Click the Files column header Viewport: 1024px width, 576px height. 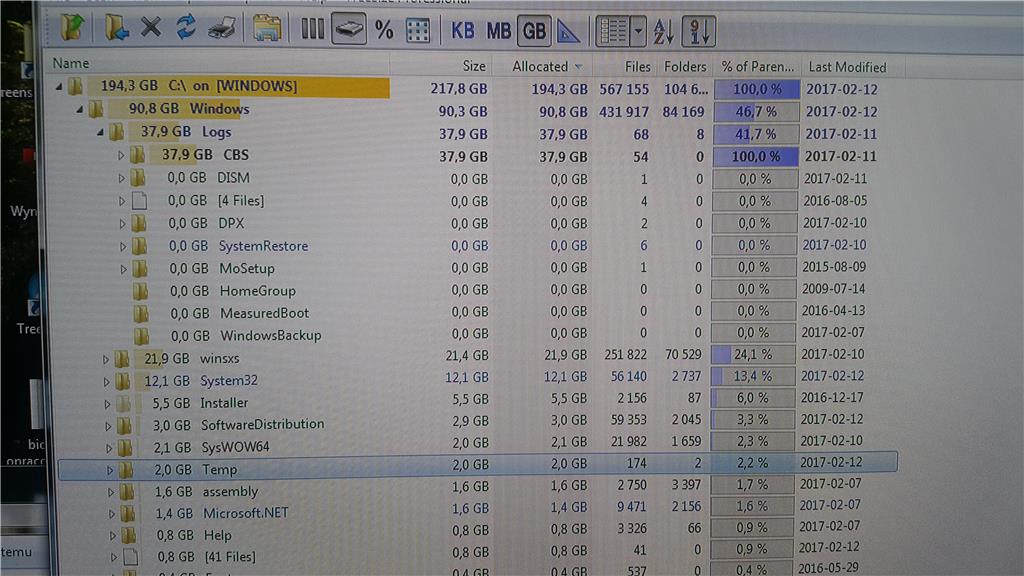[637, 67]
